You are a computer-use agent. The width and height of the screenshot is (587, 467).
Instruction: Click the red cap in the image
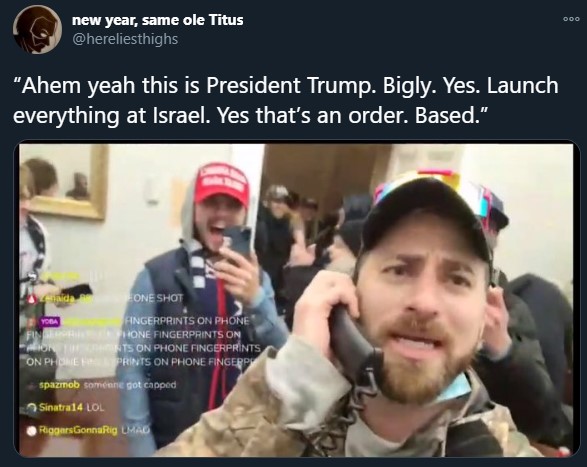coord(222,184)
